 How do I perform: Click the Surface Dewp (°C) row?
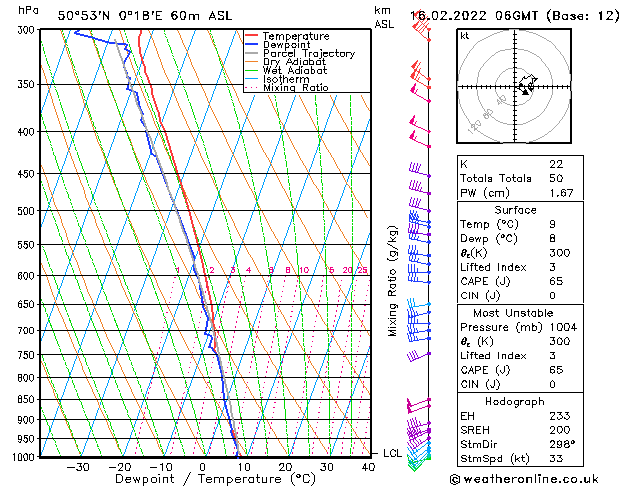[x=520, y=239]
